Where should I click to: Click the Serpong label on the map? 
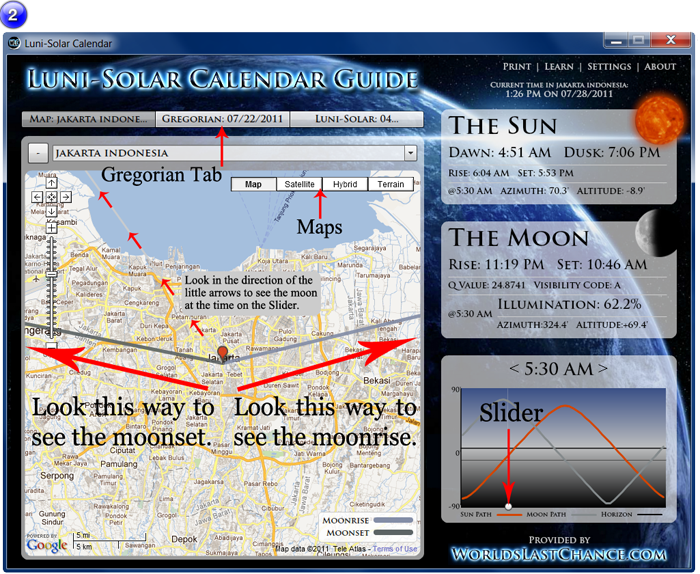pyautogui.click(x=57, y=476)
